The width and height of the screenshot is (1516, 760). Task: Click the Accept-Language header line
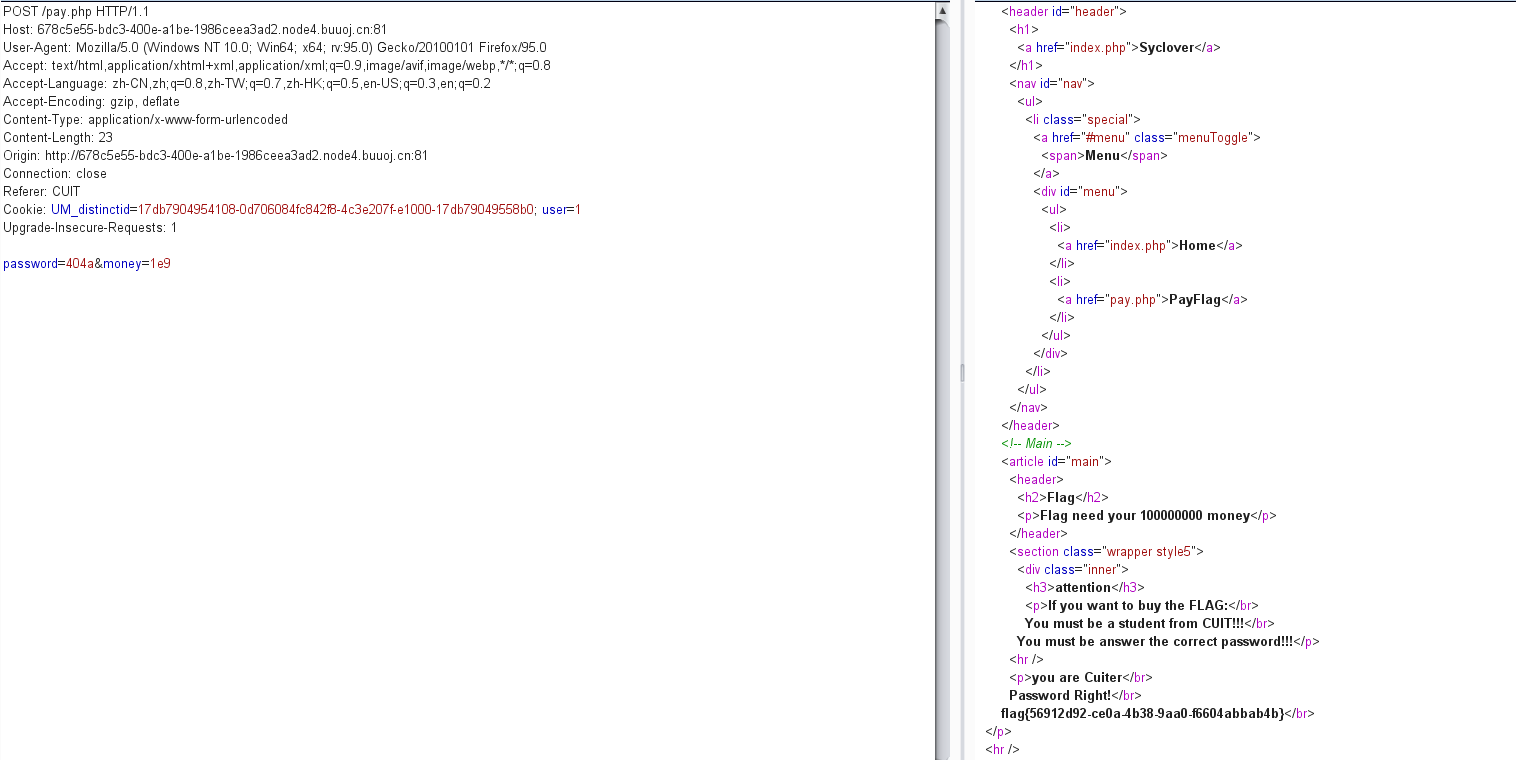pyautogui.click(x=247, y=84)
